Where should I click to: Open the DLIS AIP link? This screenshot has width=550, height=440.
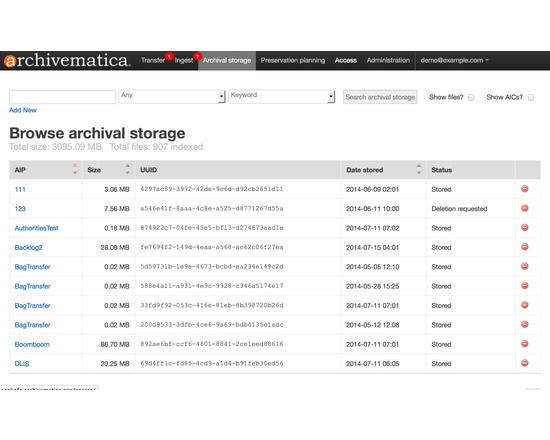click(x=22, y=364)
